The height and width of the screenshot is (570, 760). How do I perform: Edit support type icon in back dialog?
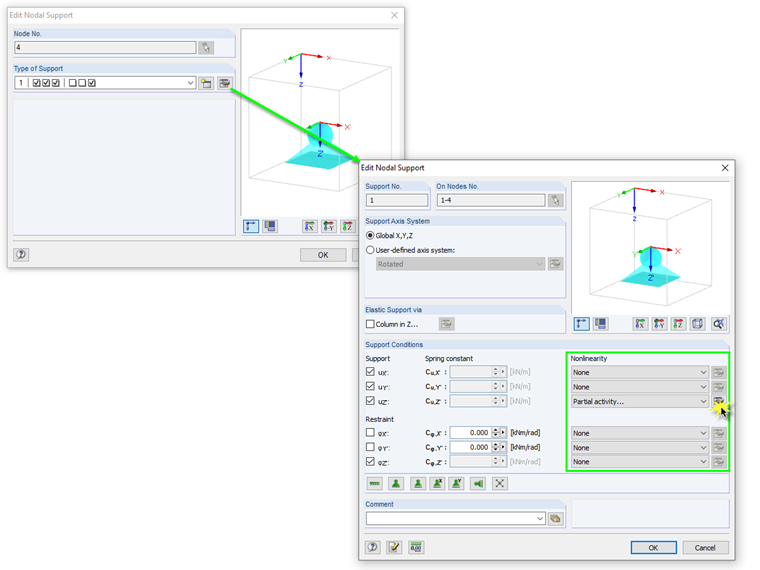click(224, 83)
